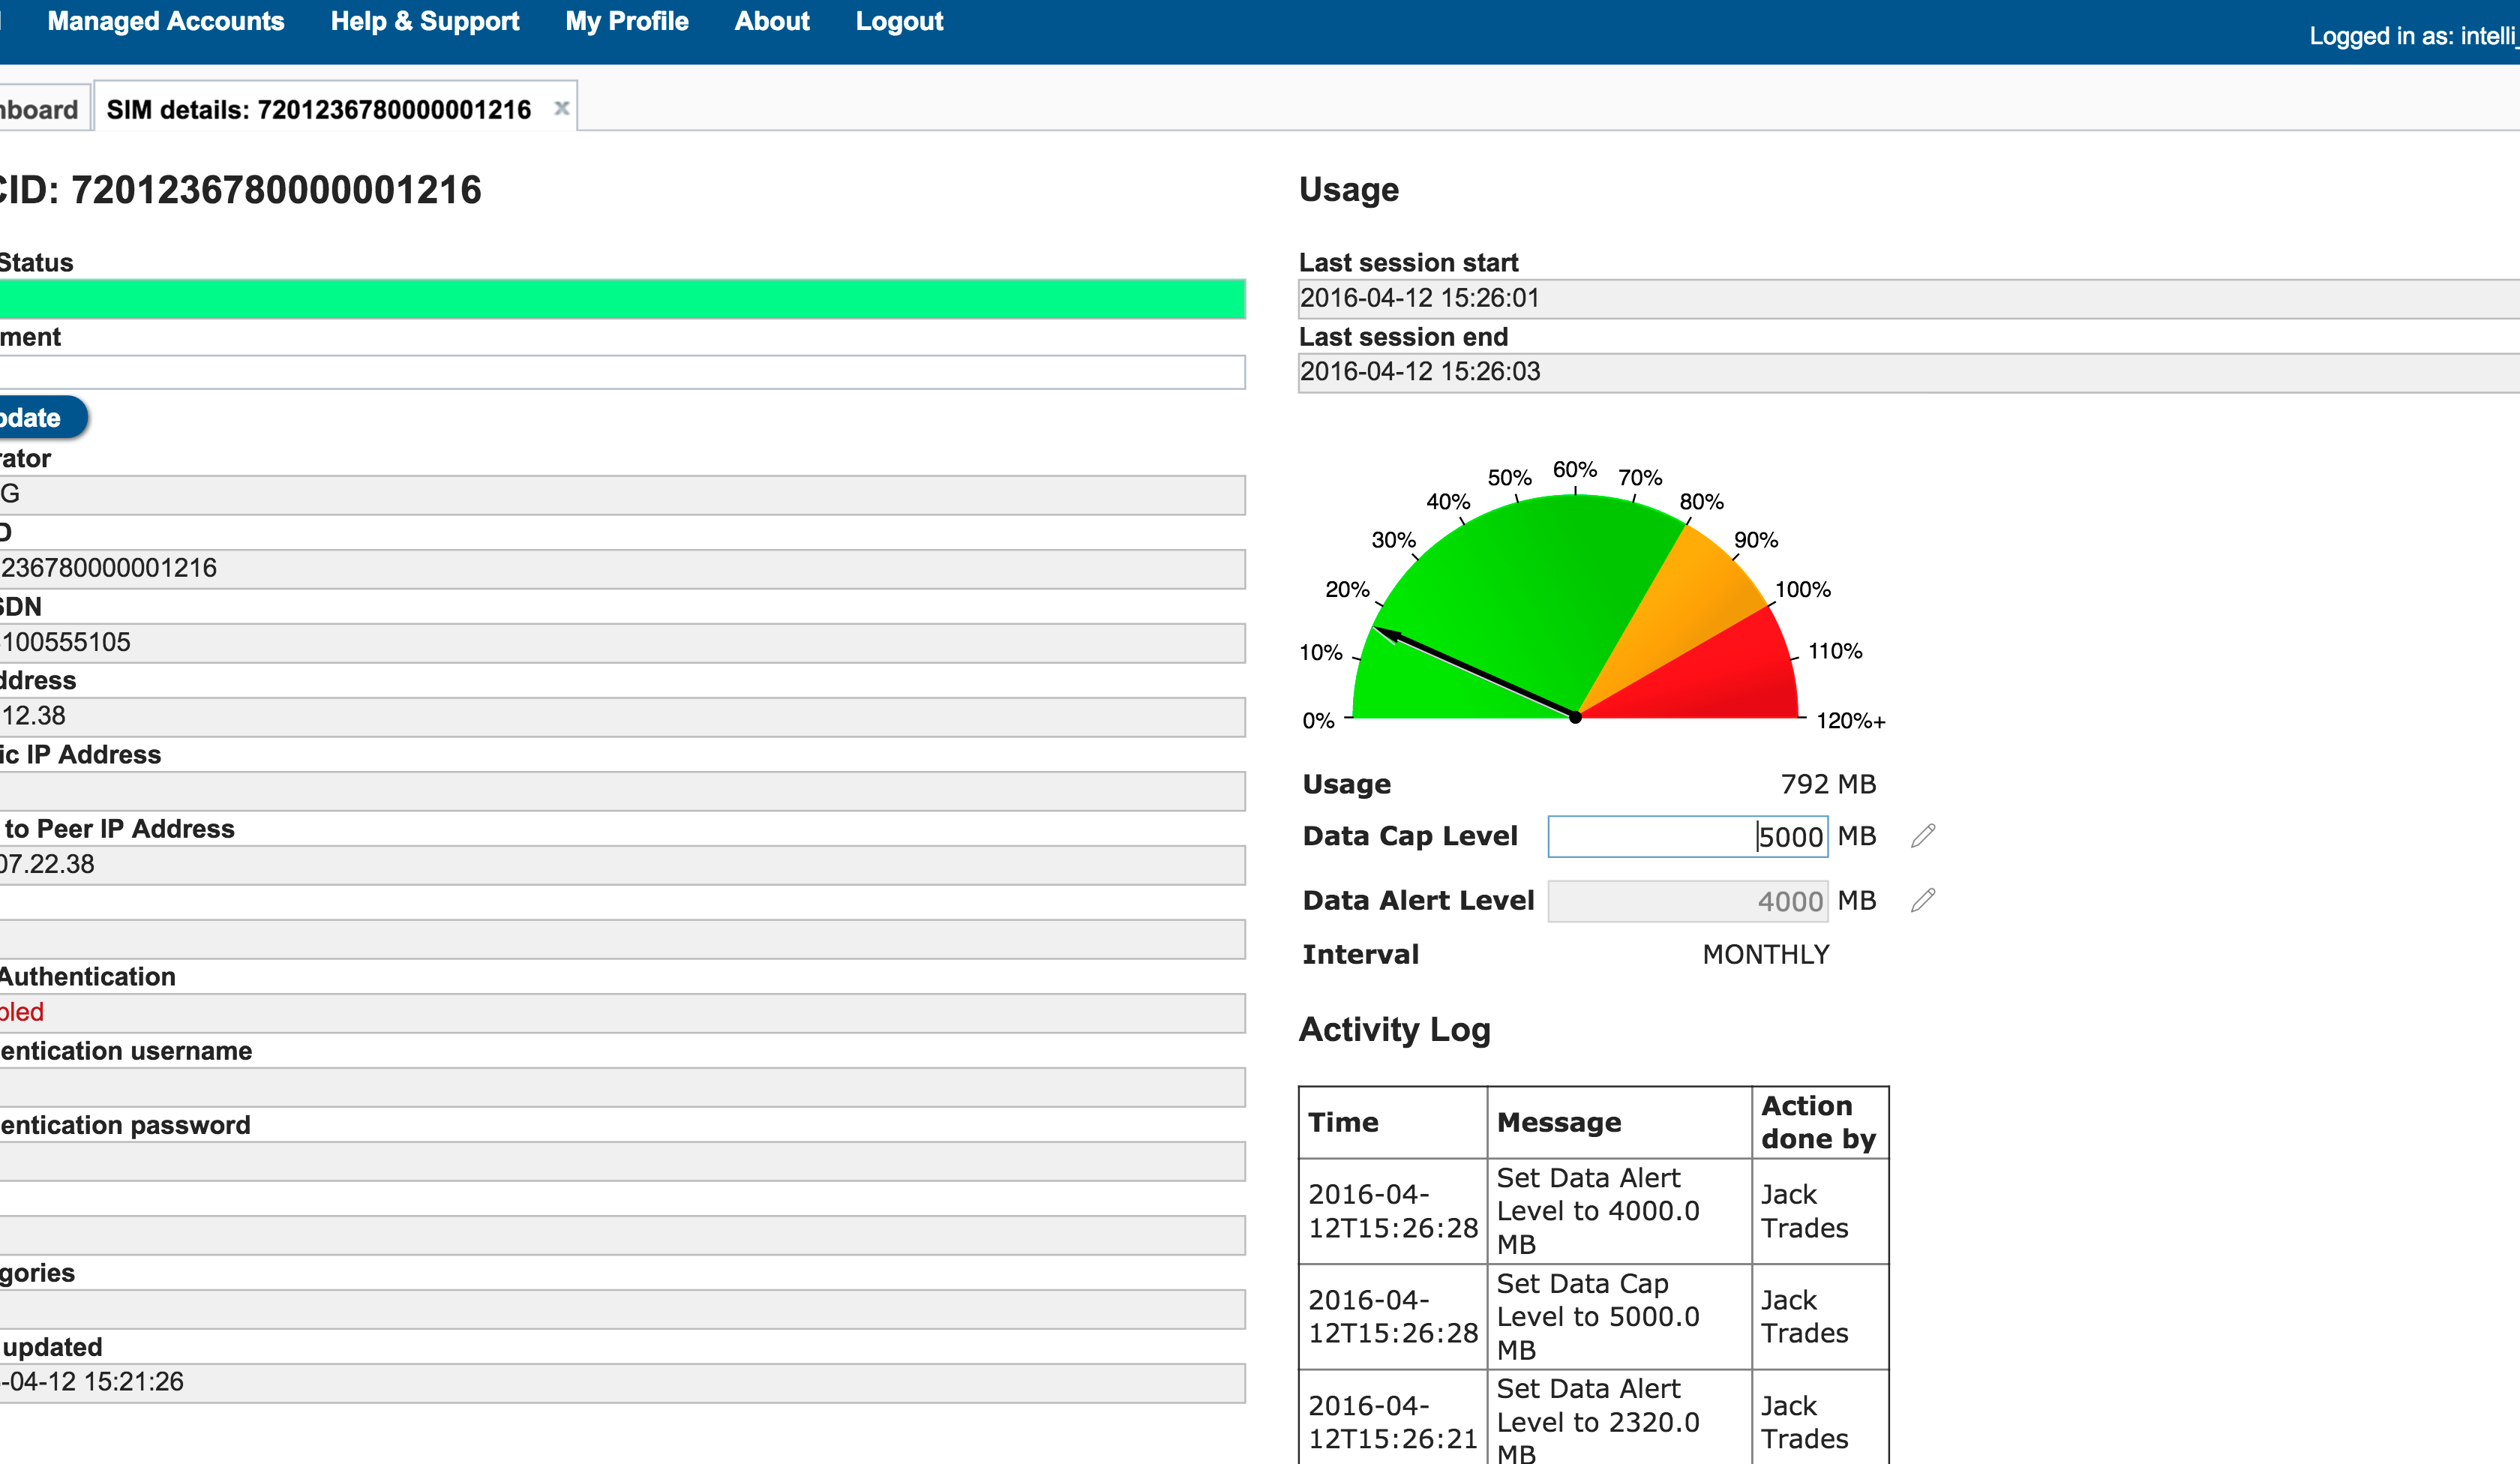Screen dimensions: 2520x1464
Task: Click the ICCID heading at top
Action: [240, 190]
